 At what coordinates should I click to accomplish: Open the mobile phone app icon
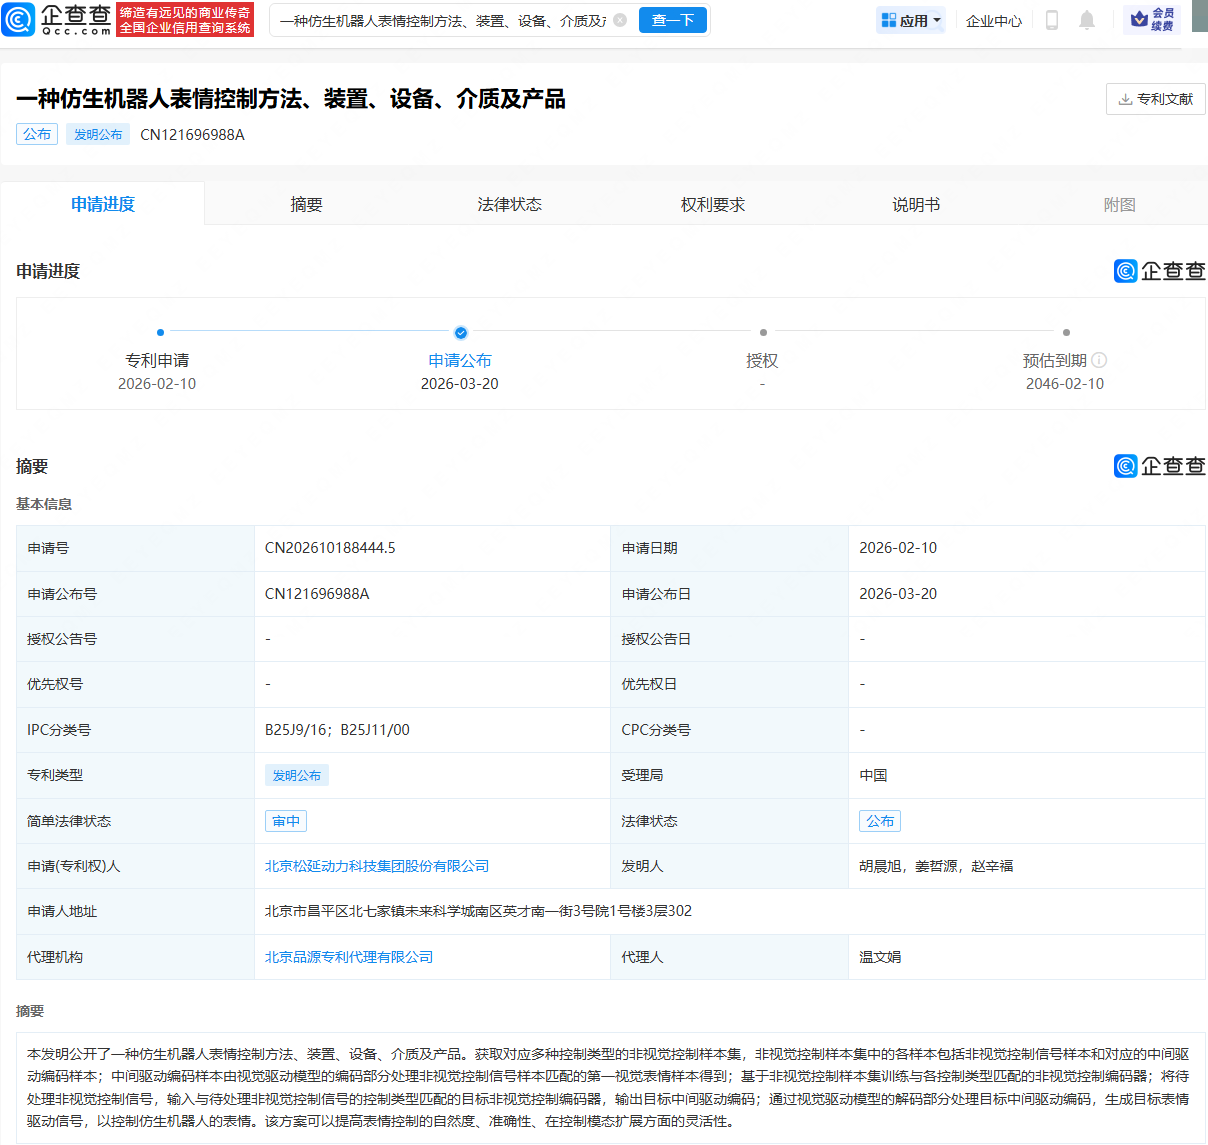point(1051,20)
